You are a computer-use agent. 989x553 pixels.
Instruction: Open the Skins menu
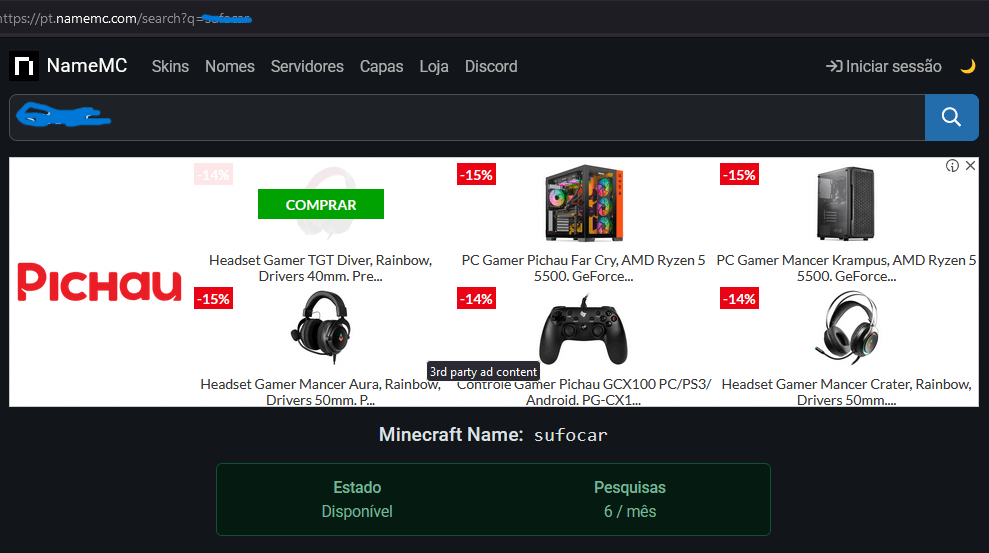[170, 66]
